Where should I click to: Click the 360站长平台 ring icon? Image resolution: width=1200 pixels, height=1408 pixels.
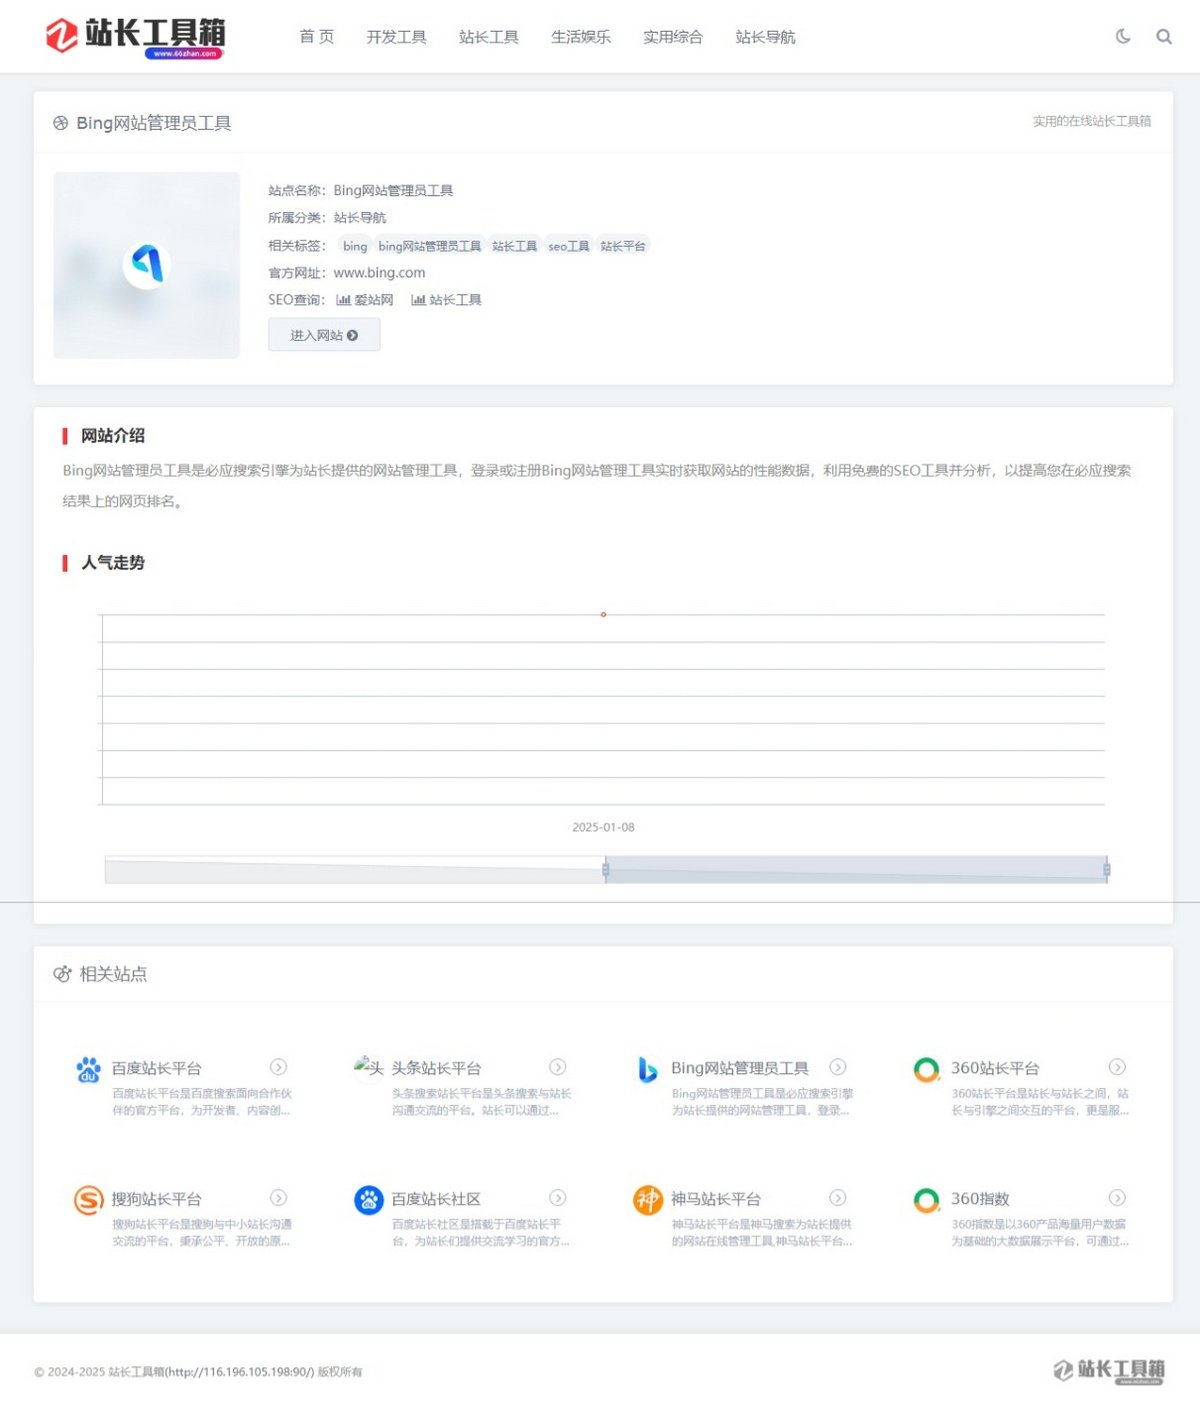coord(927,1069)
